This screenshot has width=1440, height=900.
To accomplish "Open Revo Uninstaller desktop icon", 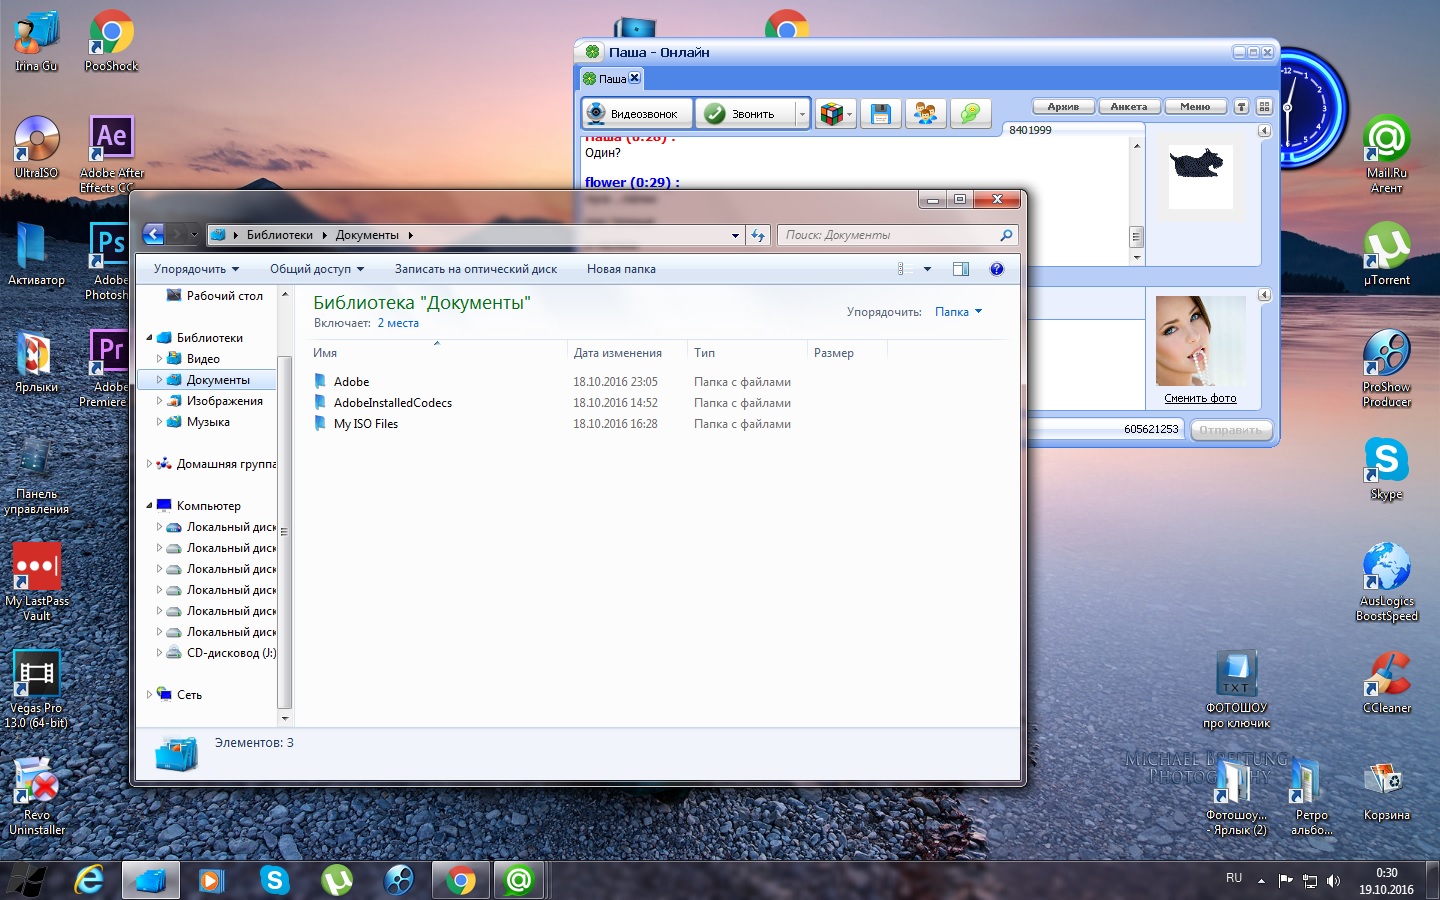I will 37,796.
